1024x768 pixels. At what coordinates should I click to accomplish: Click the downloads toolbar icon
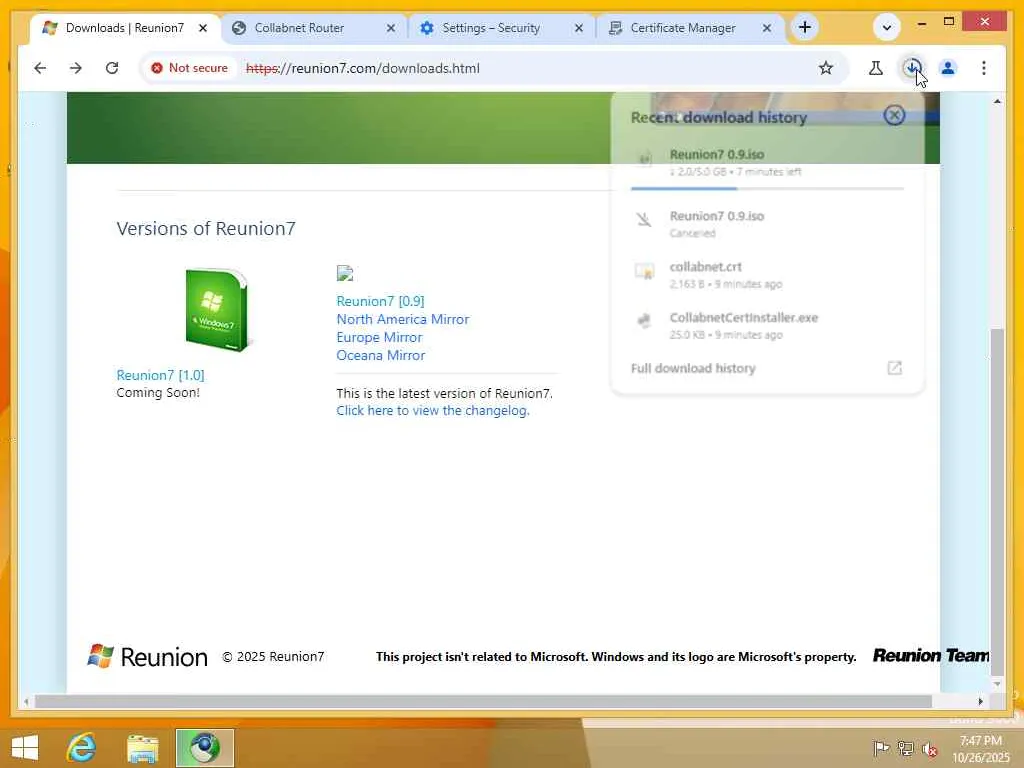[x=912, y=68]
